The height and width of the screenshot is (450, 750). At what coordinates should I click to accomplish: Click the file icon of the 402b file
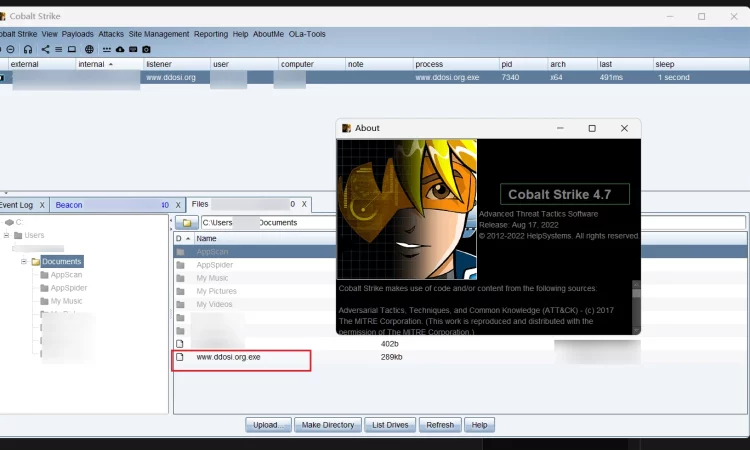pos(180,344)
